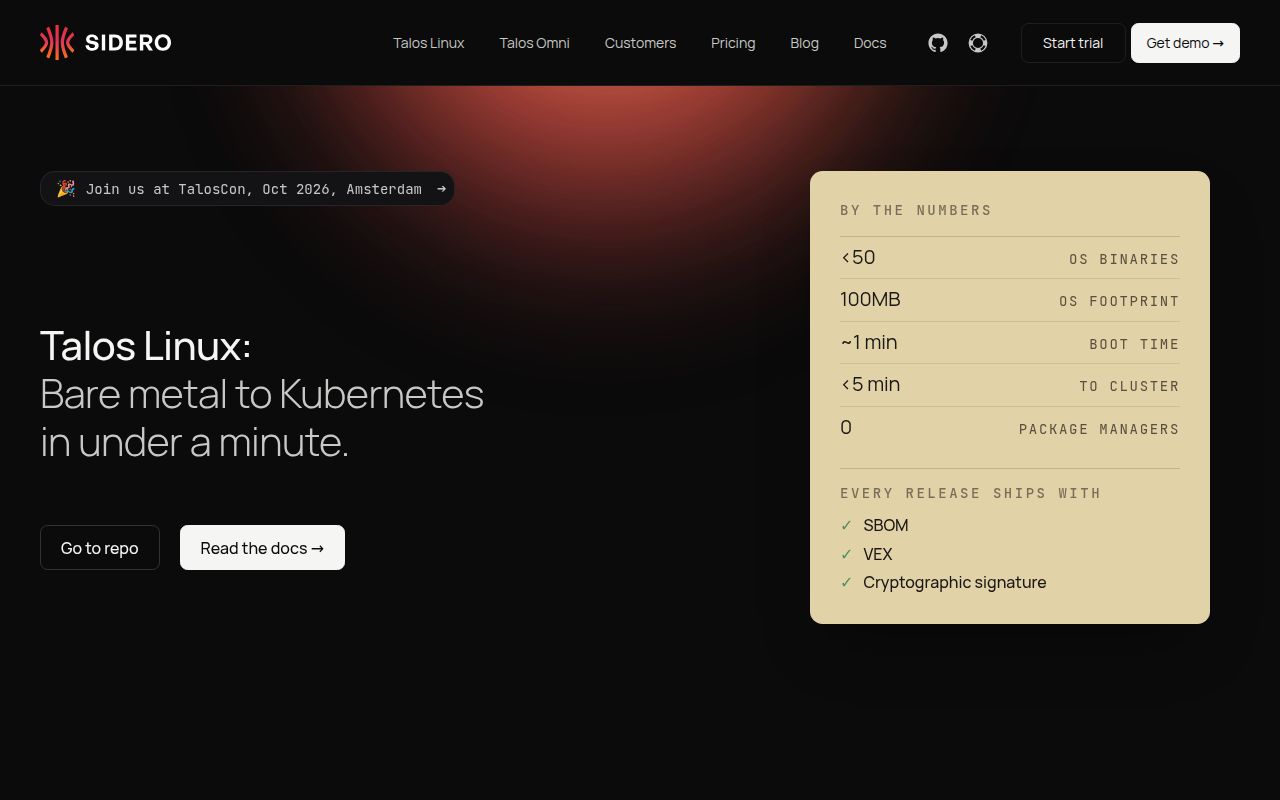
Task: Click the PACKAGE MANAGERS label
Action: pos(1099,429)
